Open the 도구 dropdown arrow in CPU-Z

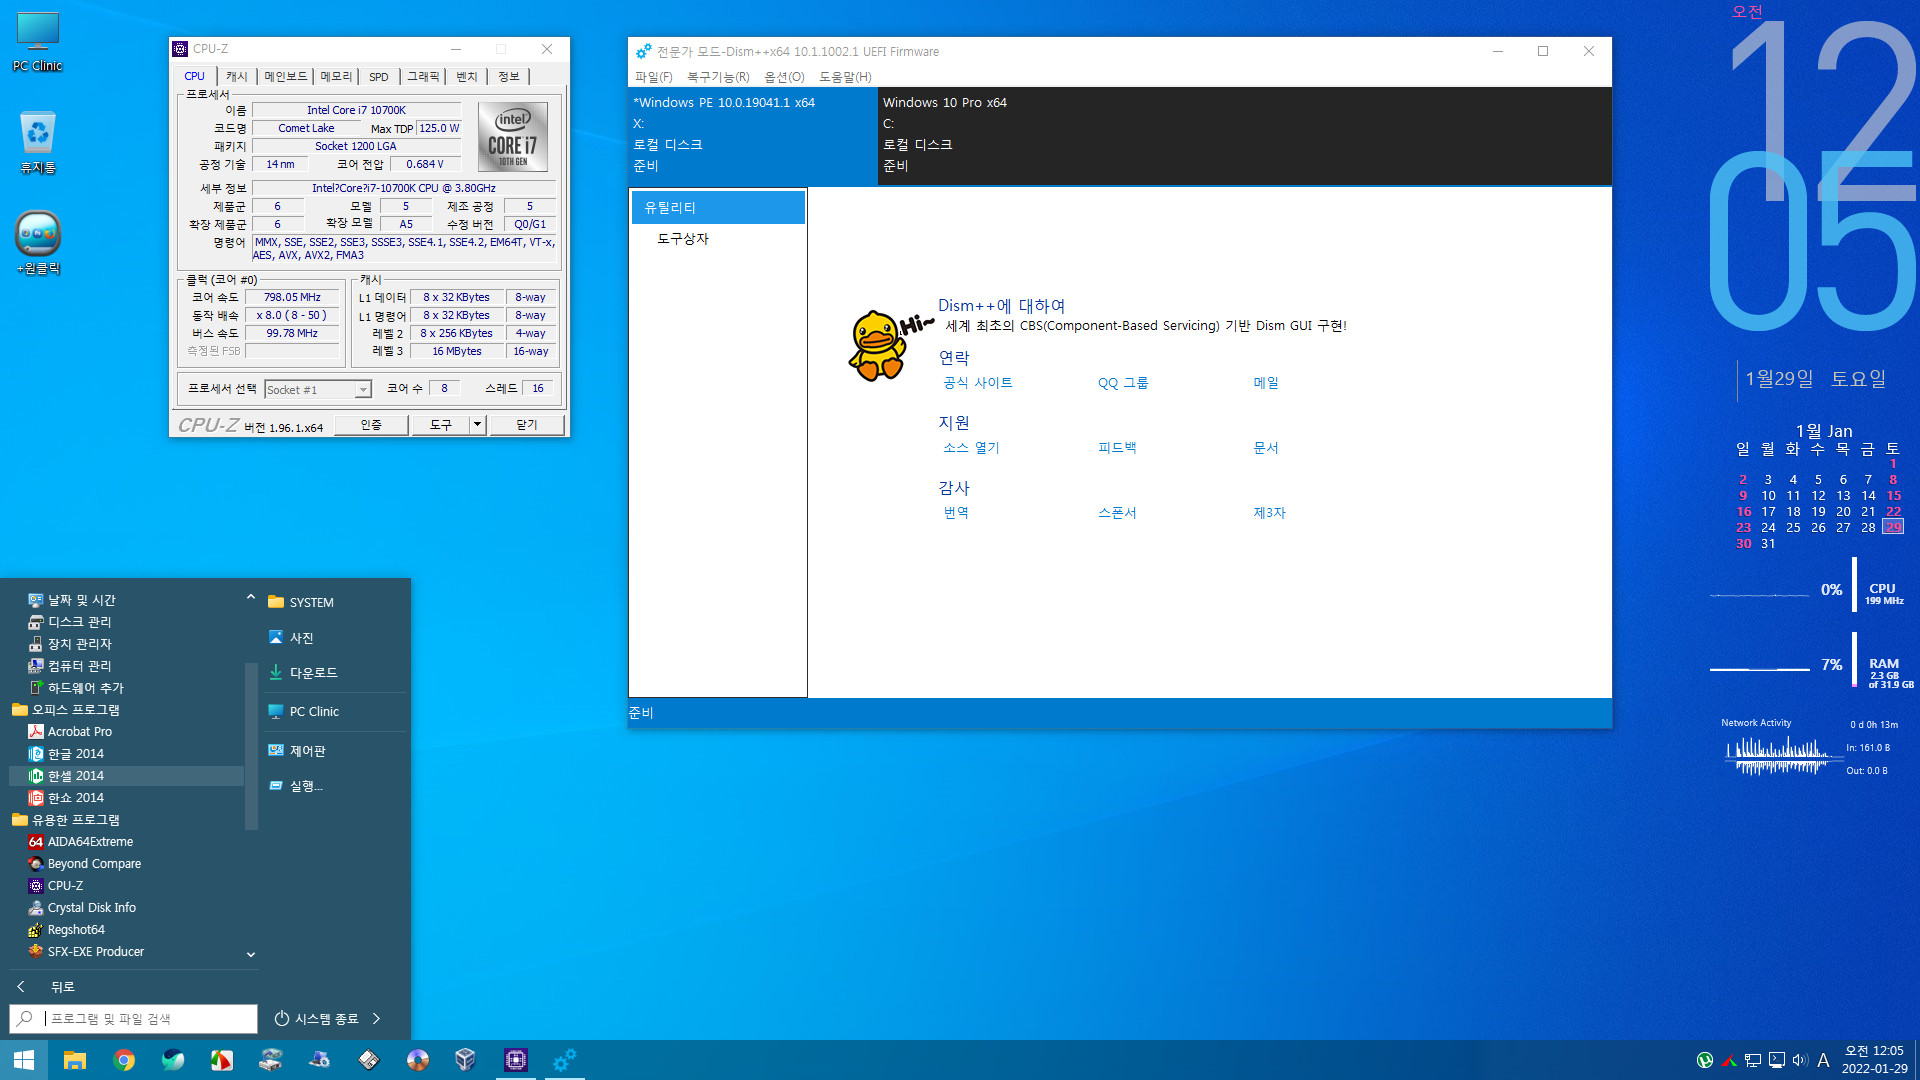(x=477, y=425)
